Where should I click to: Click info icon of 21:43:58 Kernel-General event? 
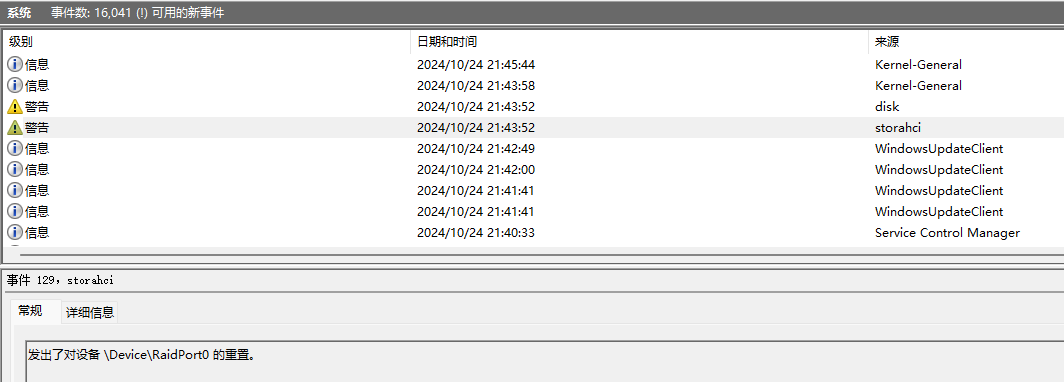coord(14,85)
